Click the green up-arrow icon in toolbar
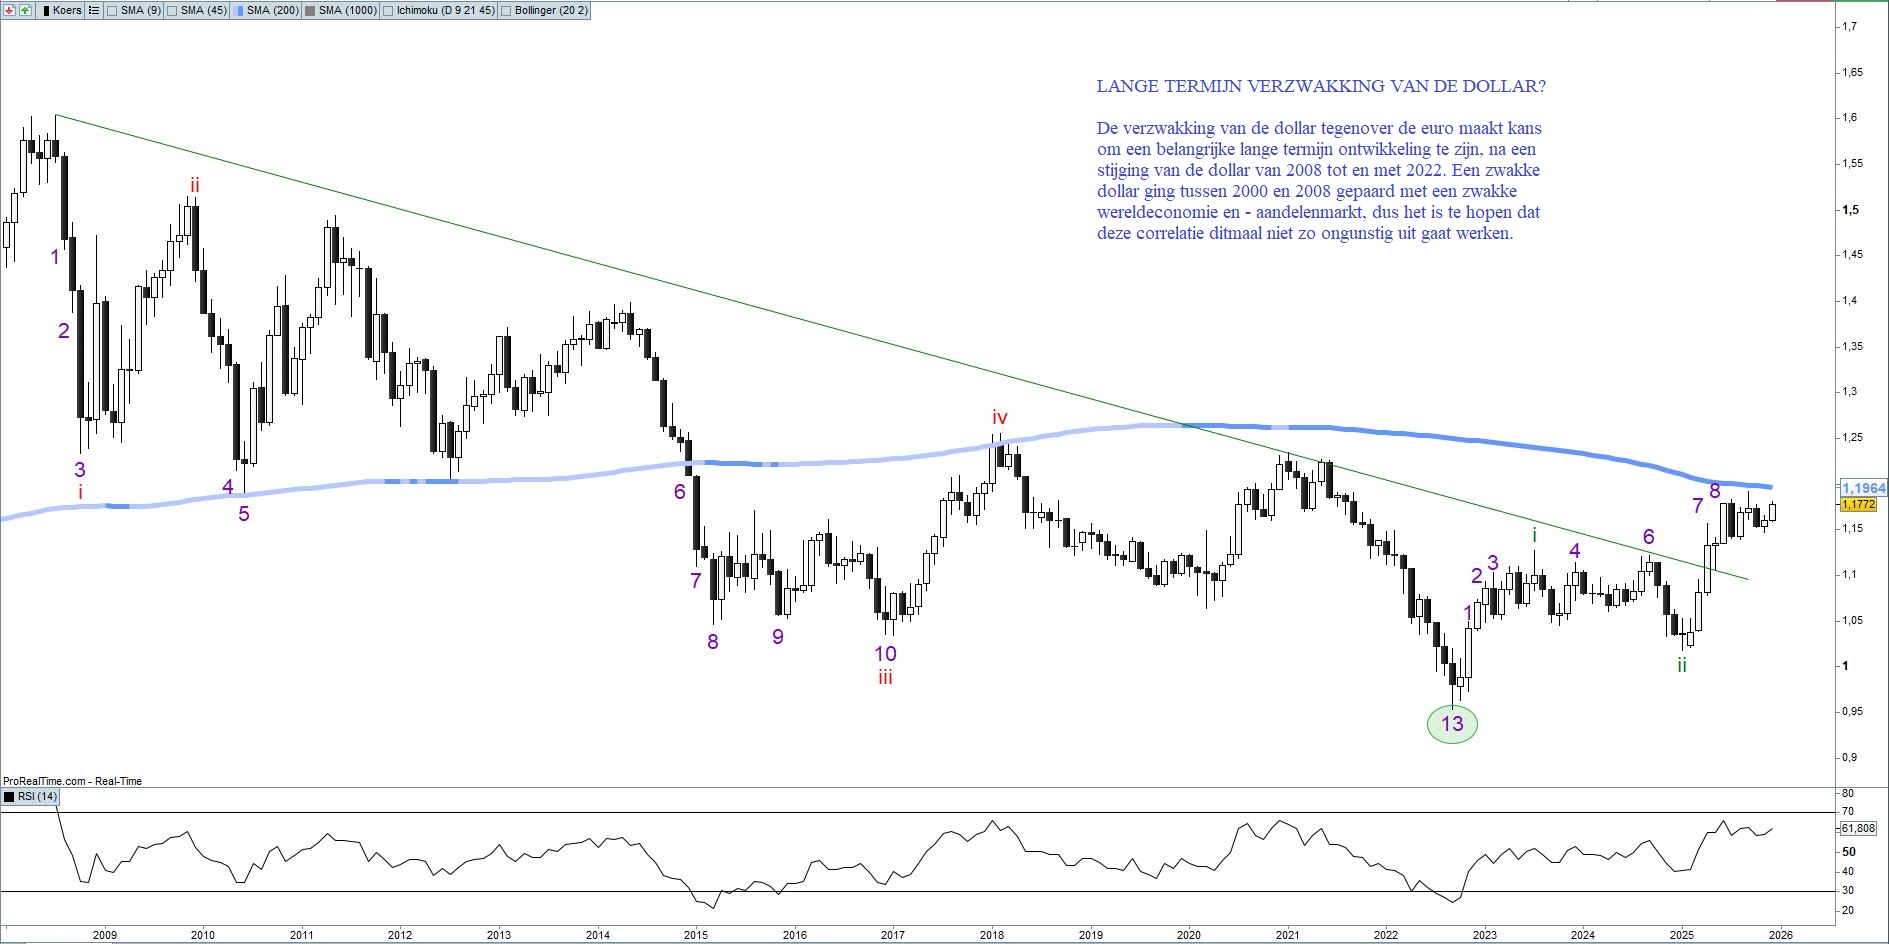The image size is (1889, 944). click(x=24, y=10)
